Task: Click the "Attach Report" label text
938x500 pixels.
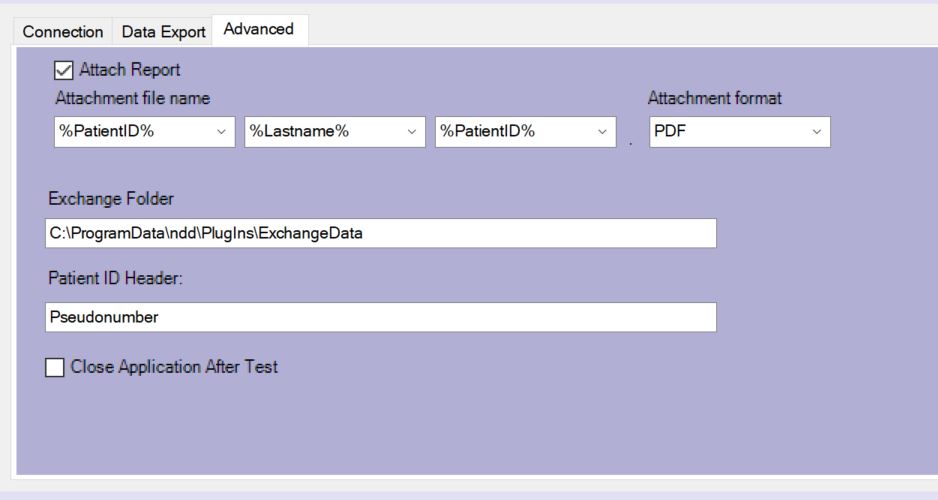Action: [128, 71]
